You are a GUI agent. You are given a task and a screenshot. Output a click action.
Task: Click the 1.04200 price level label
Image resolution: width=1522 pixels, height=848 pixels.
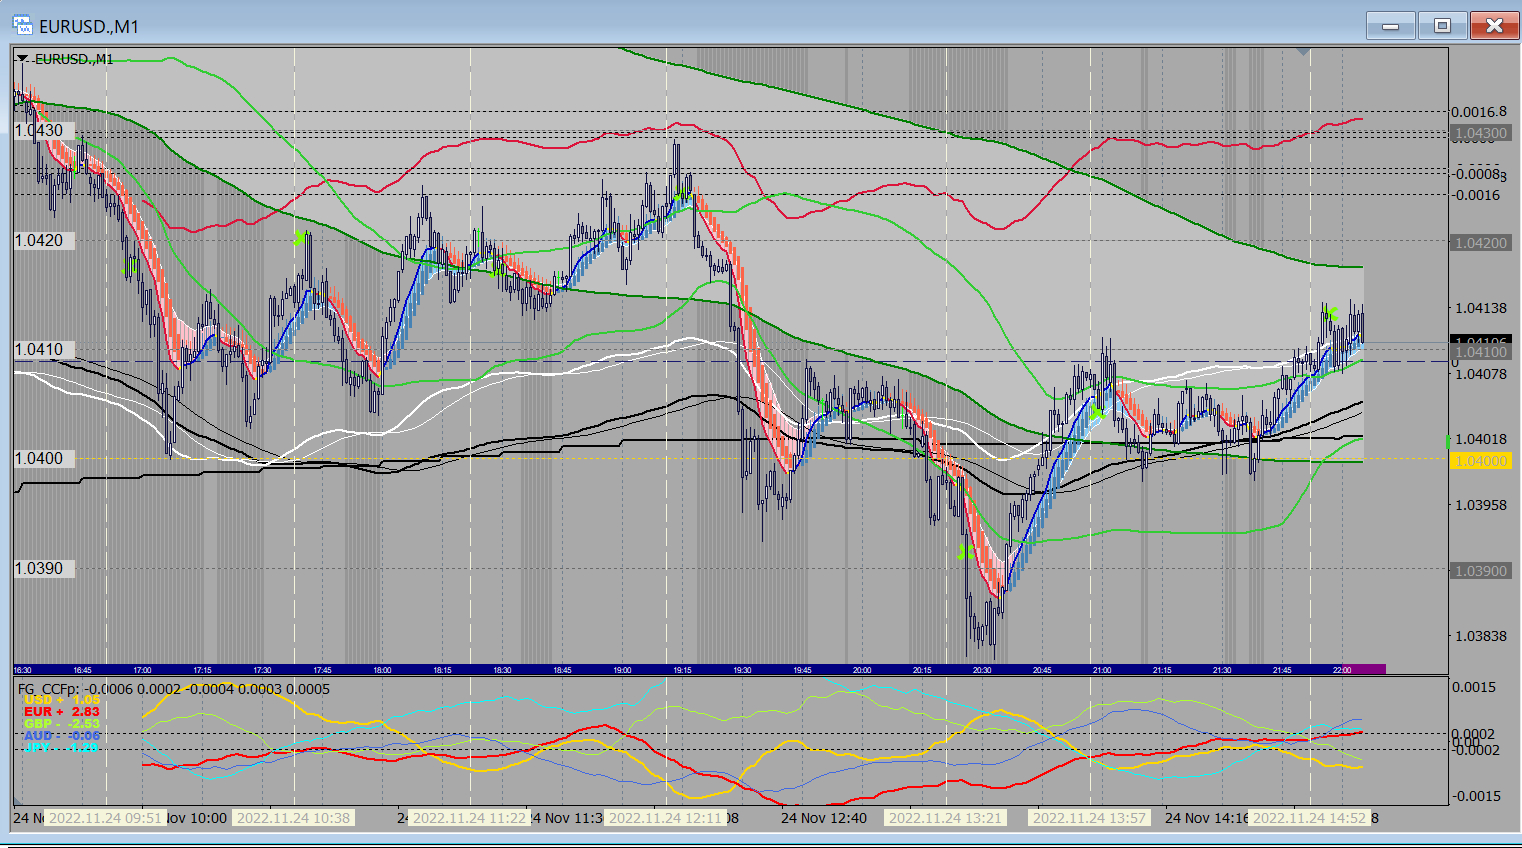1480,243
